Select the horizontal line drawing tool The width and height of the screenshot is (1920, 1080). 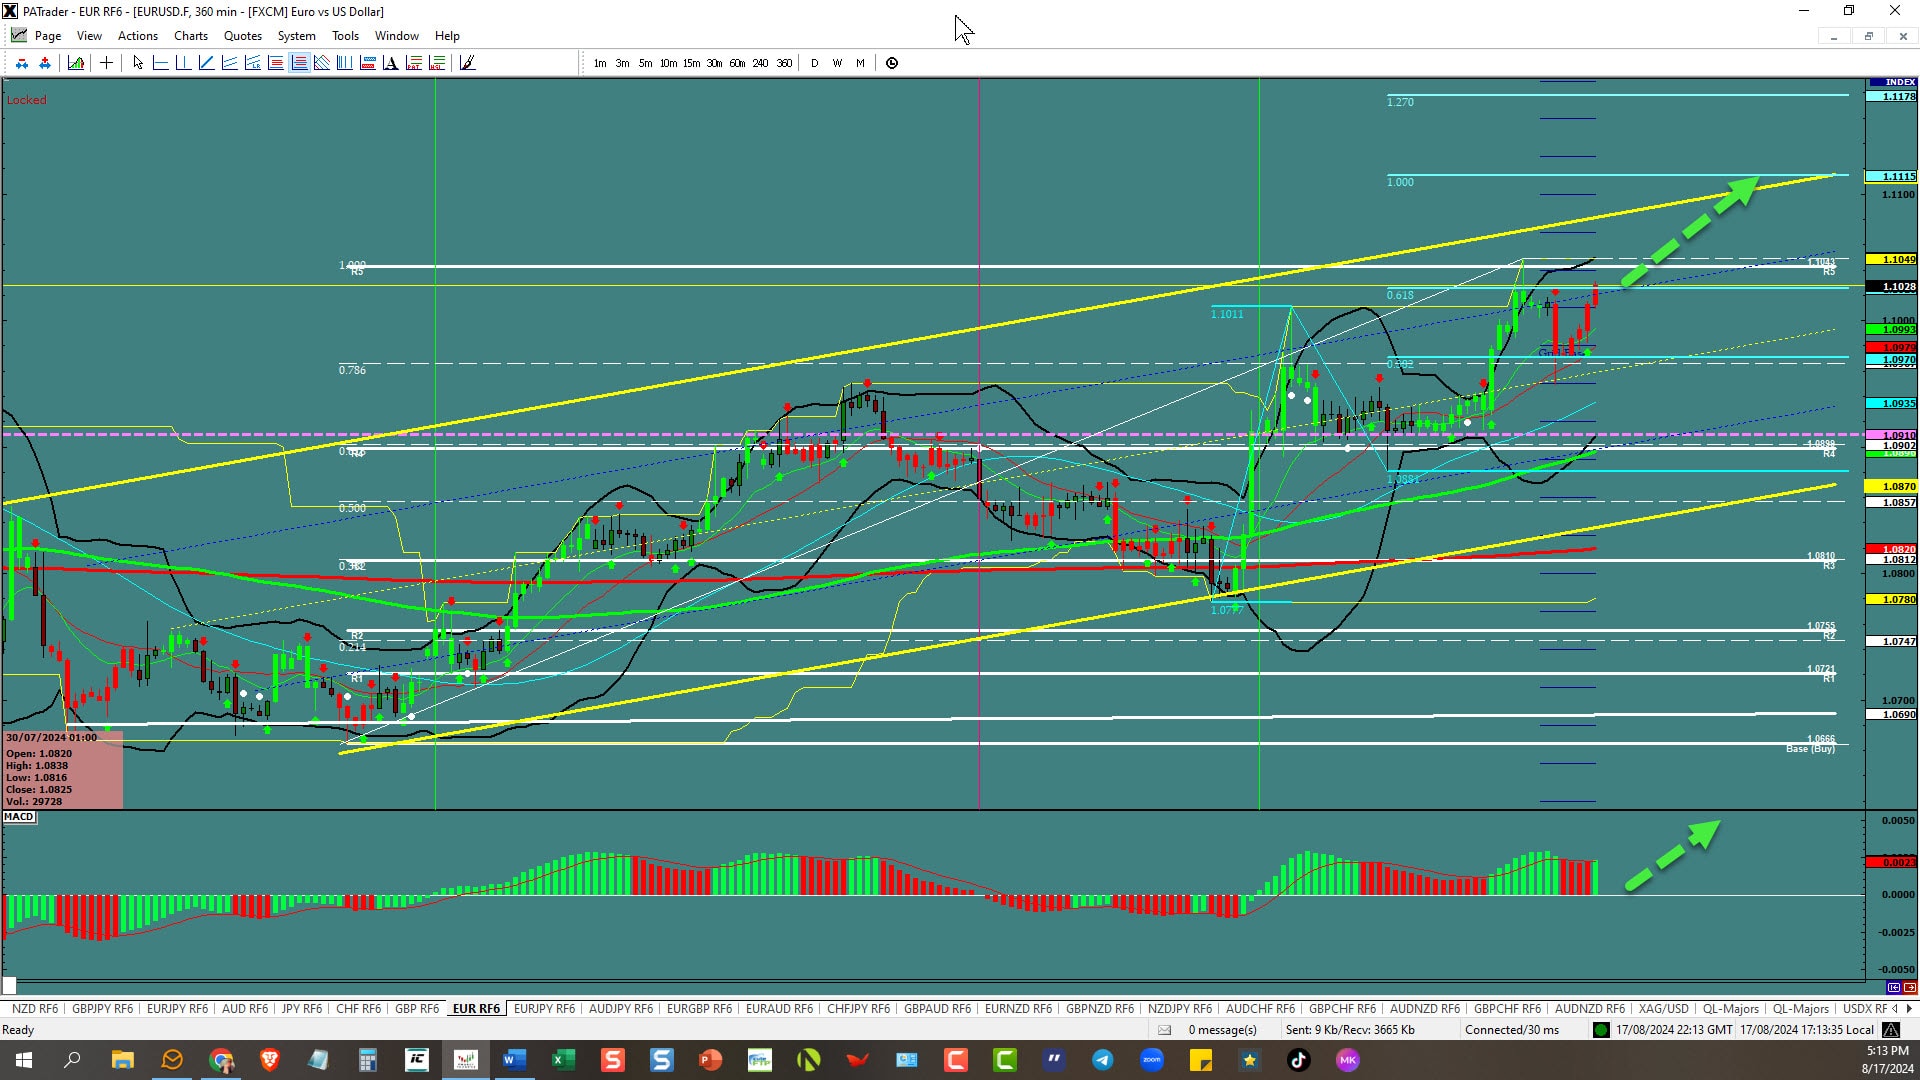[160, 63]
